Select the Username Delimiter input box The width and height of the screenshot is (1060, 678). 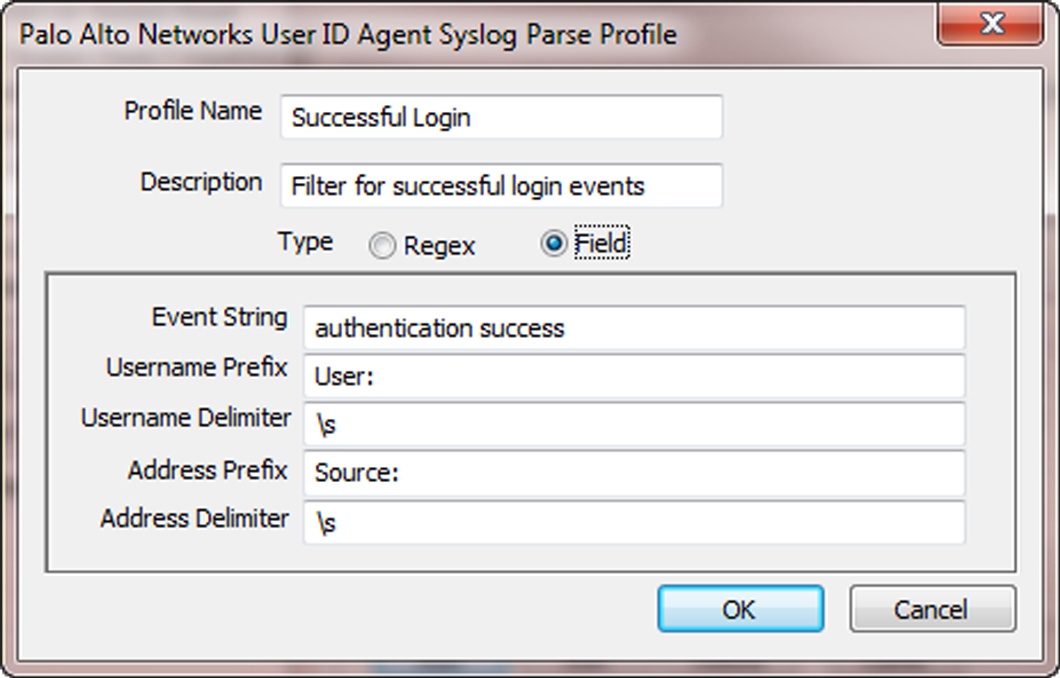(634, 425)
